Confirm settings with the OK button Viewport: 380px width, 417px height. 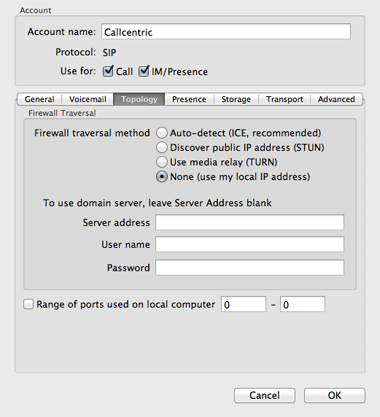[335, 395]
